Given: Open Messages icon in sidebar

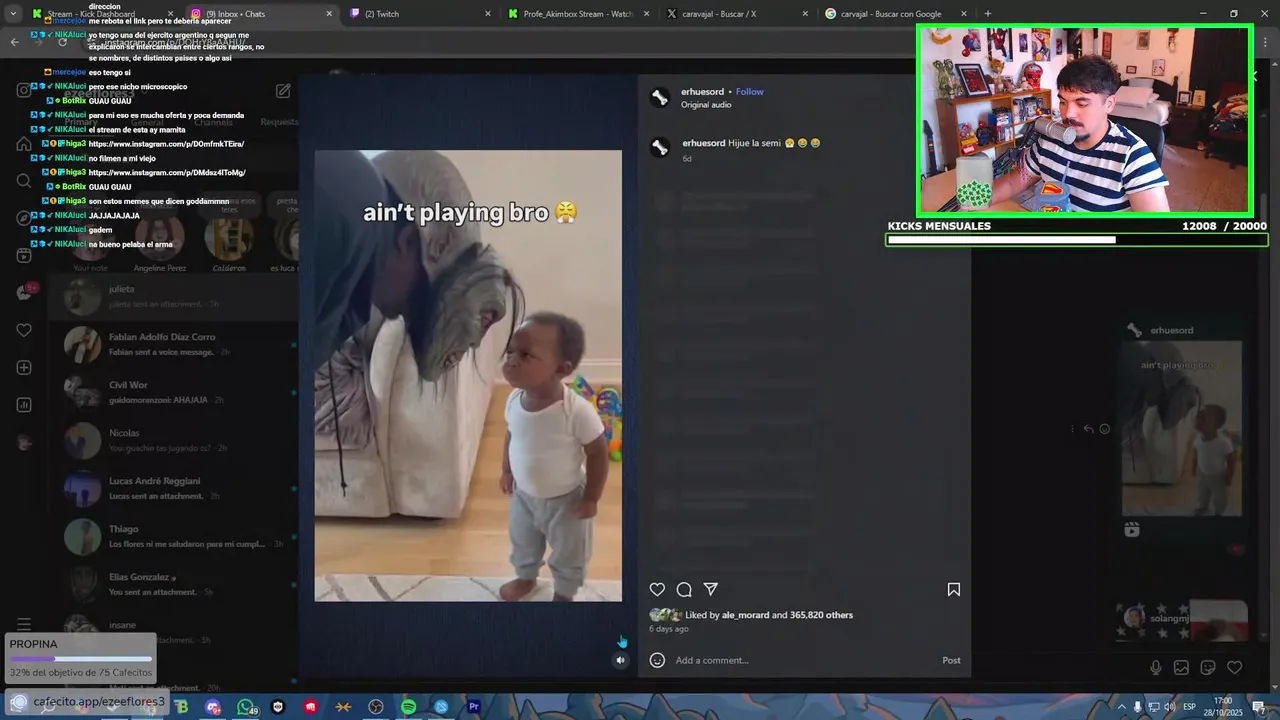Looking at the screenshot, I should [x=24, y=293].
